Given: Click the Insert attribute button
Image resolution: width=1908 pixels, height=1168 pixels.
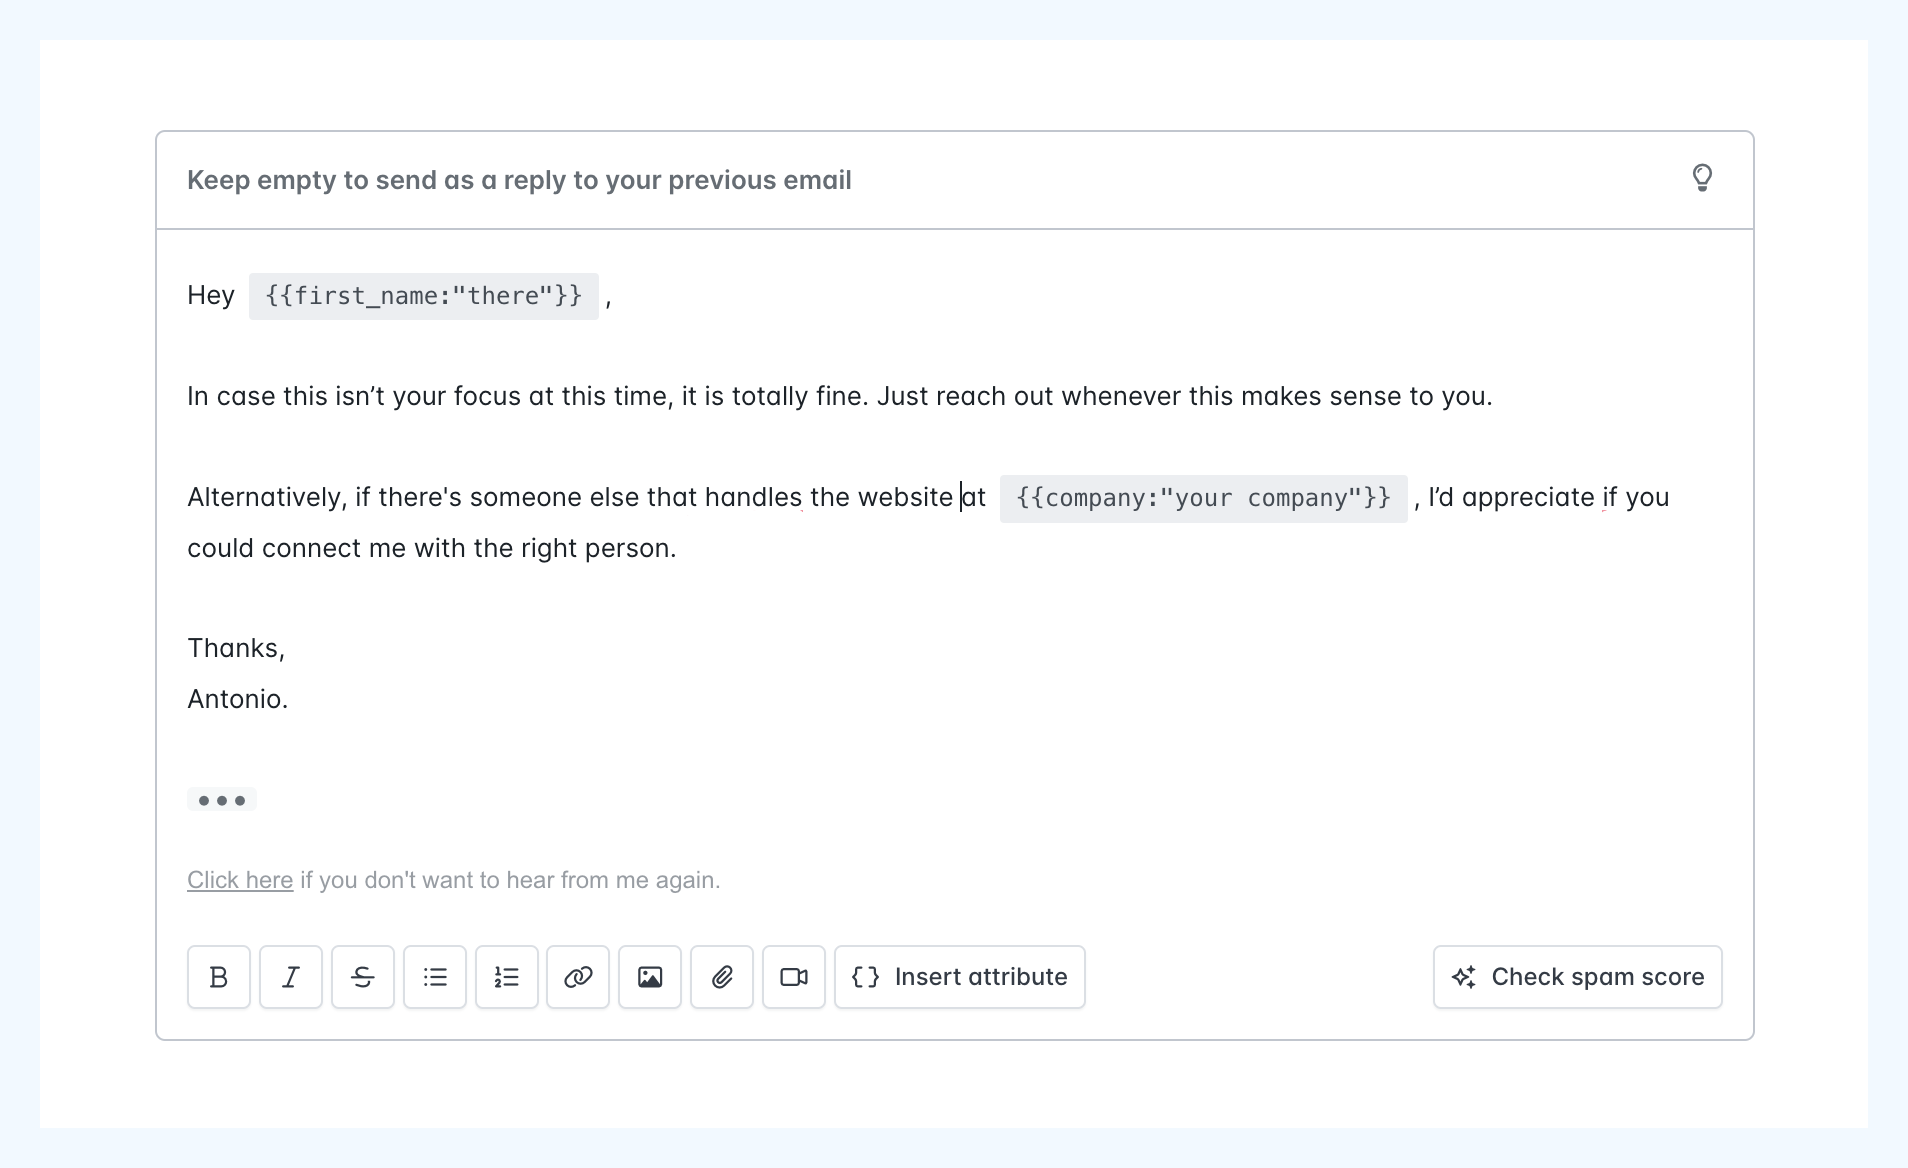Looking at the screenshot, I should [959, 977].
